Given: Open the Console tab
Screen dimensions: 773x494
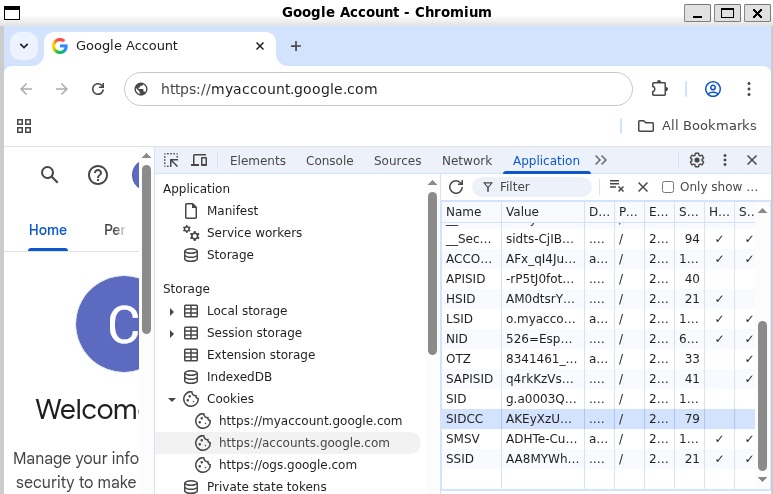Looking at the screenshot, I should click(x=329, y=160).
